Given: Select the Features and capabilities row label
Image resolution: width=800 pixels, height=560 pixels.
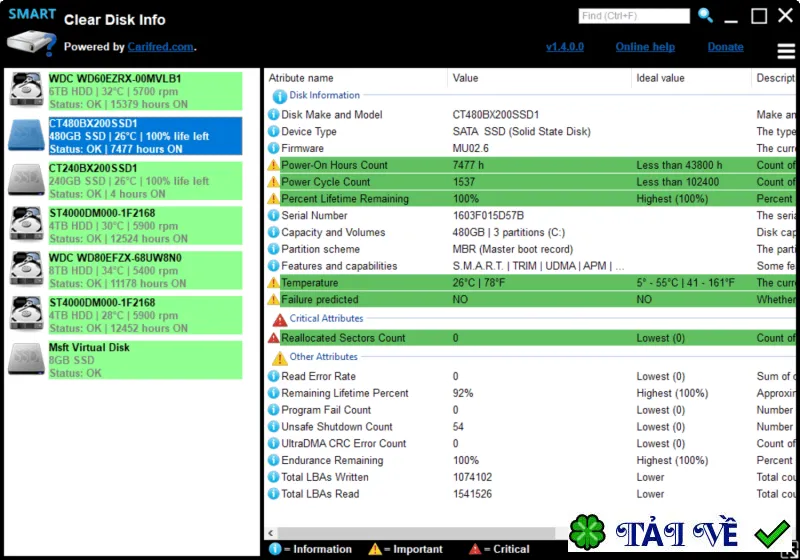Looking at the screenshot, I should [x=339, y=266].
